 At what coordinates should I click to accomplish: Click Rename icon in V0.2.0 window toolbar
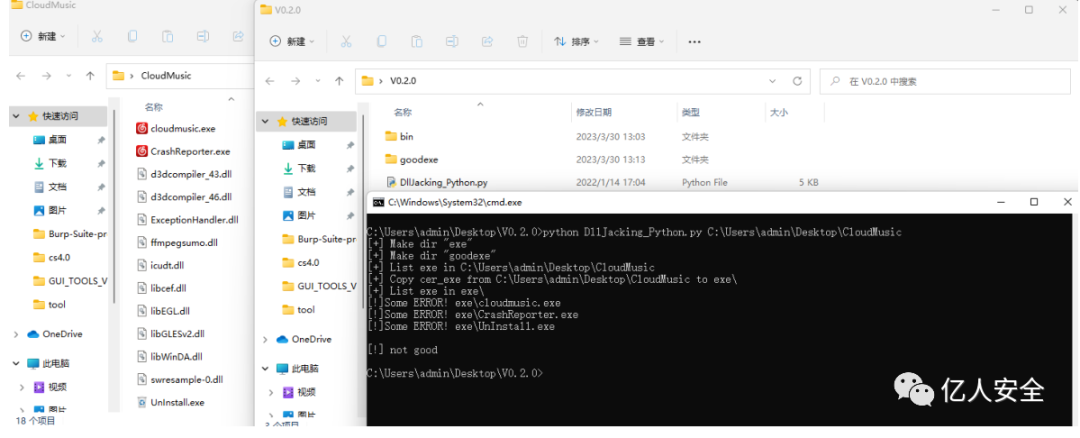(452, 41)
